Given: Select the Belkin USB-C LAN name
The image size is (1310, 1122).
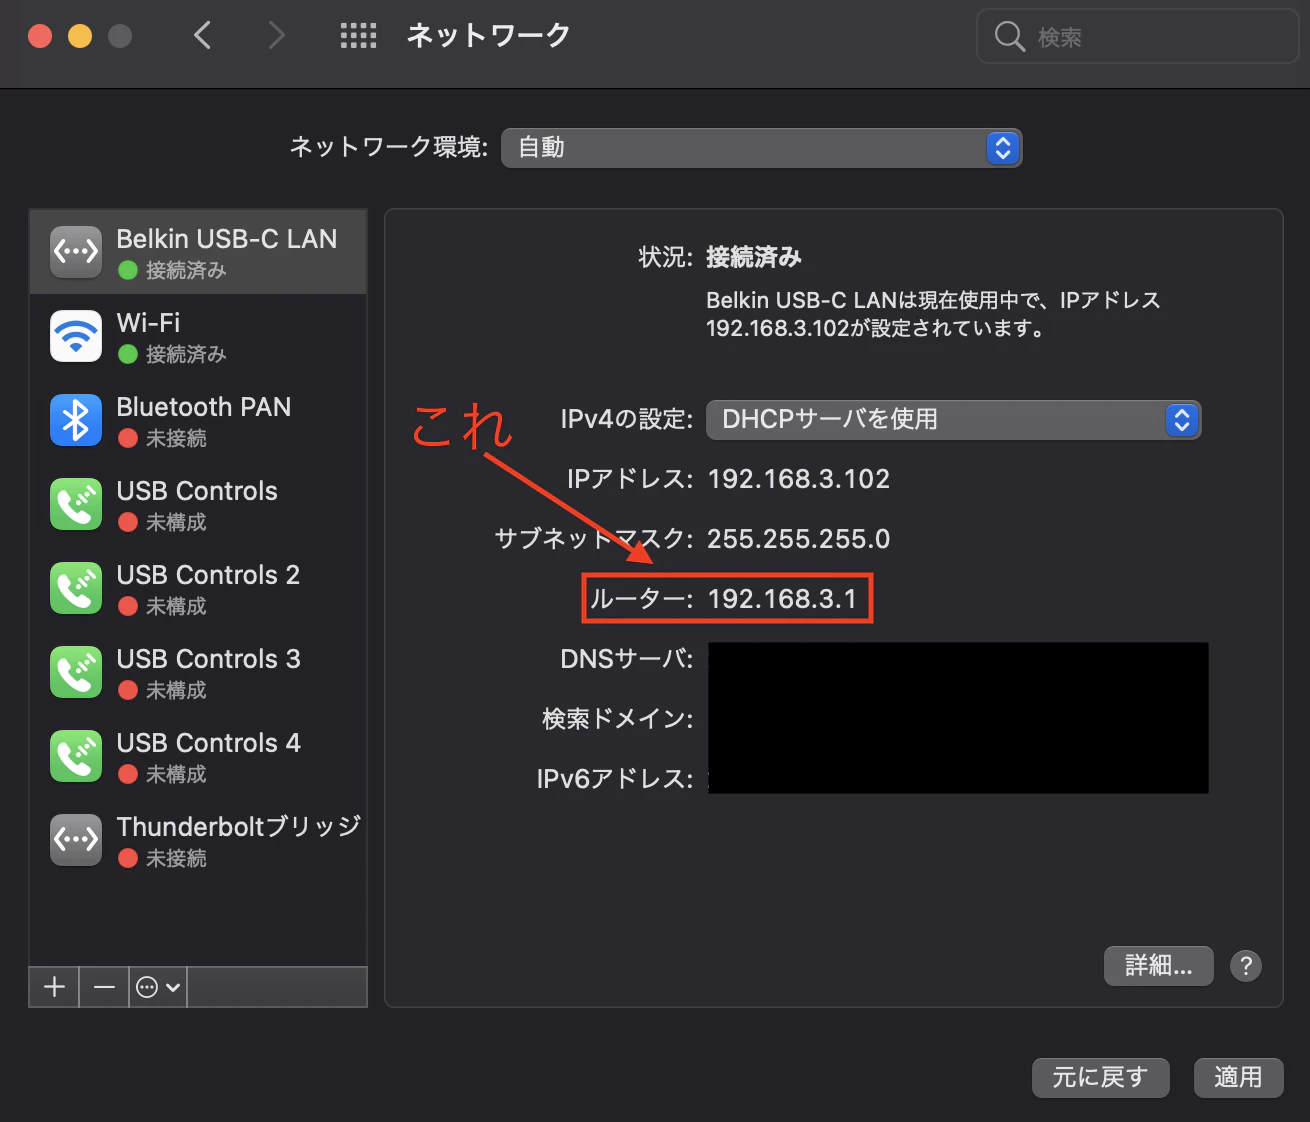Looking at the screenshot, I should coord(227,239).
